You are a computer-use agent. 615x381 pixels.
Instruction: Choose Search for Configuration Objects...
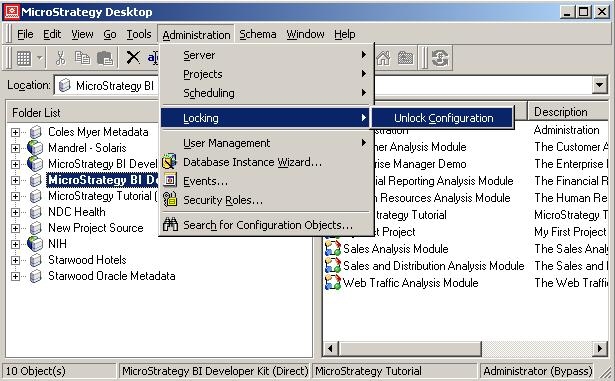pos(265,225)
